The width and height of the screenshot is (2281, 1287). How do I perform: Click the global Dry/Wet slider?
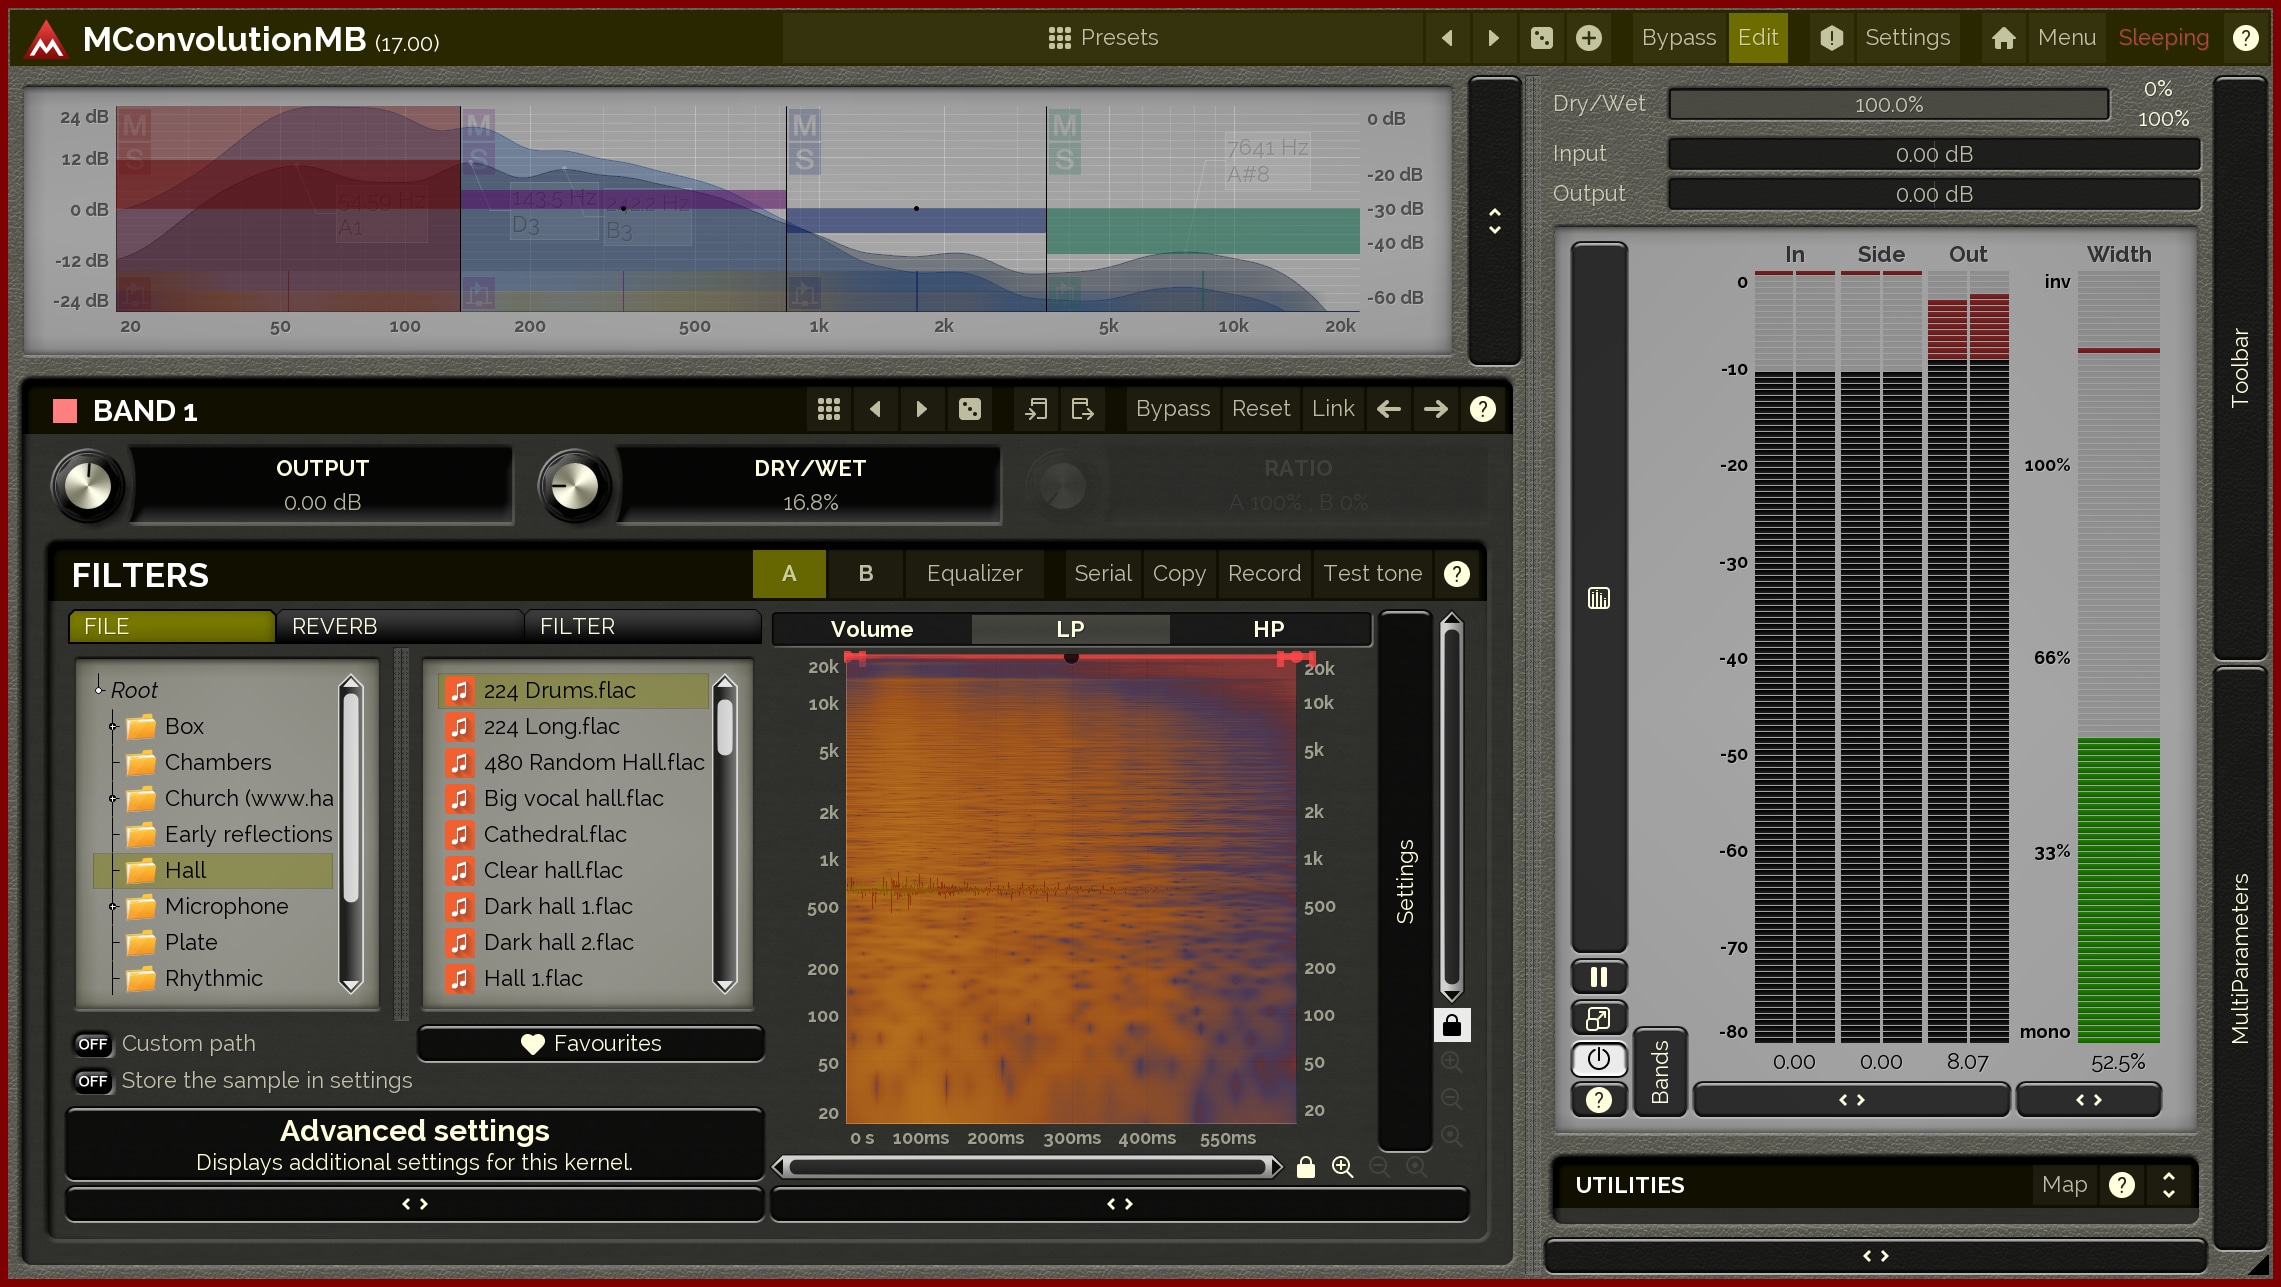(1888, 104)
